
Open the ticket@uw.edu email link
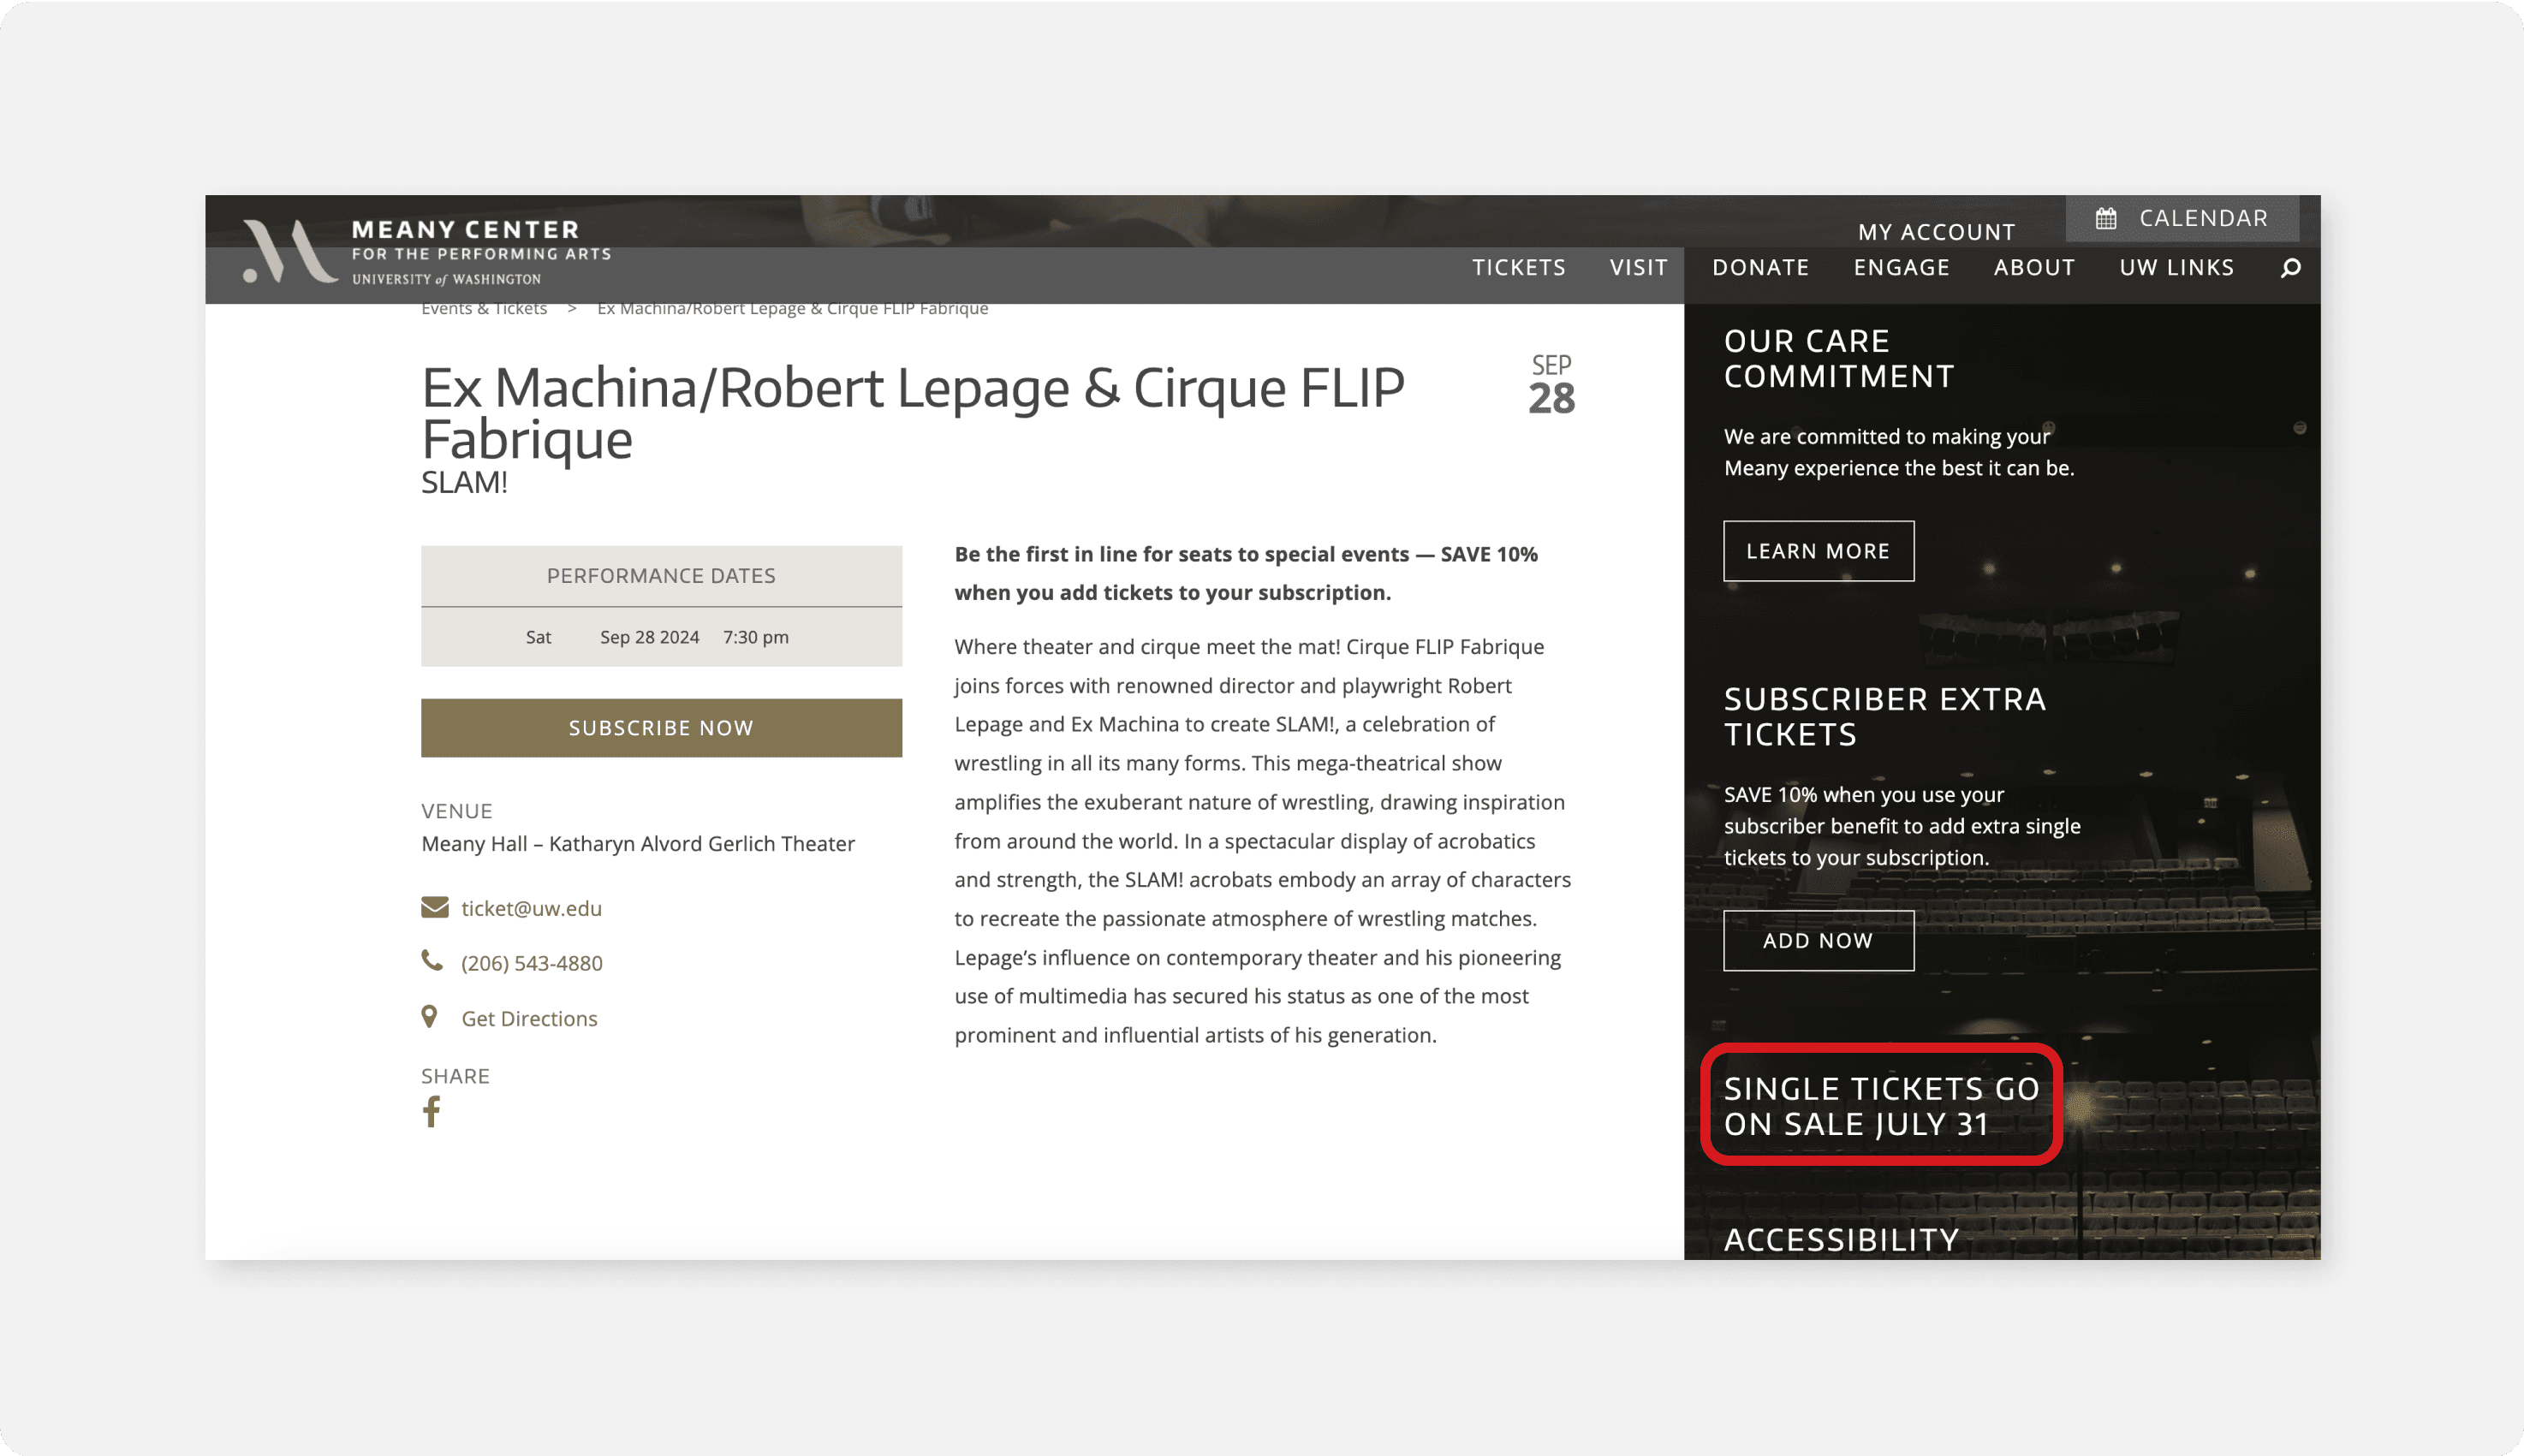click(531, 908)
